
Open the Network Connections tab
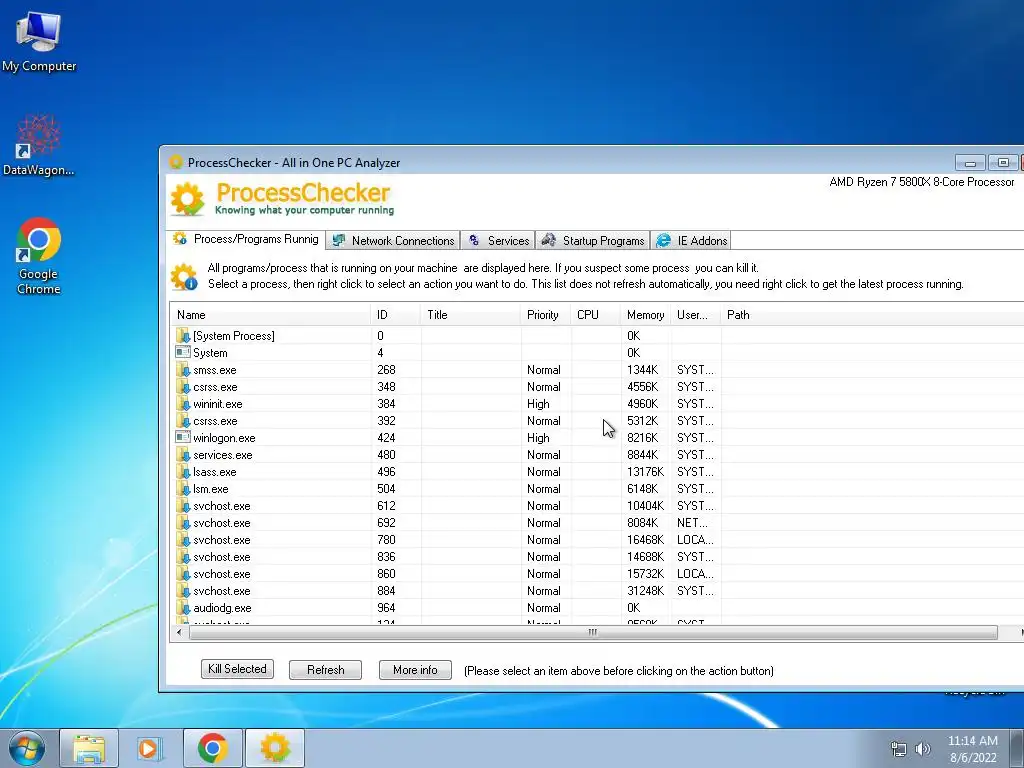point(392,240)
